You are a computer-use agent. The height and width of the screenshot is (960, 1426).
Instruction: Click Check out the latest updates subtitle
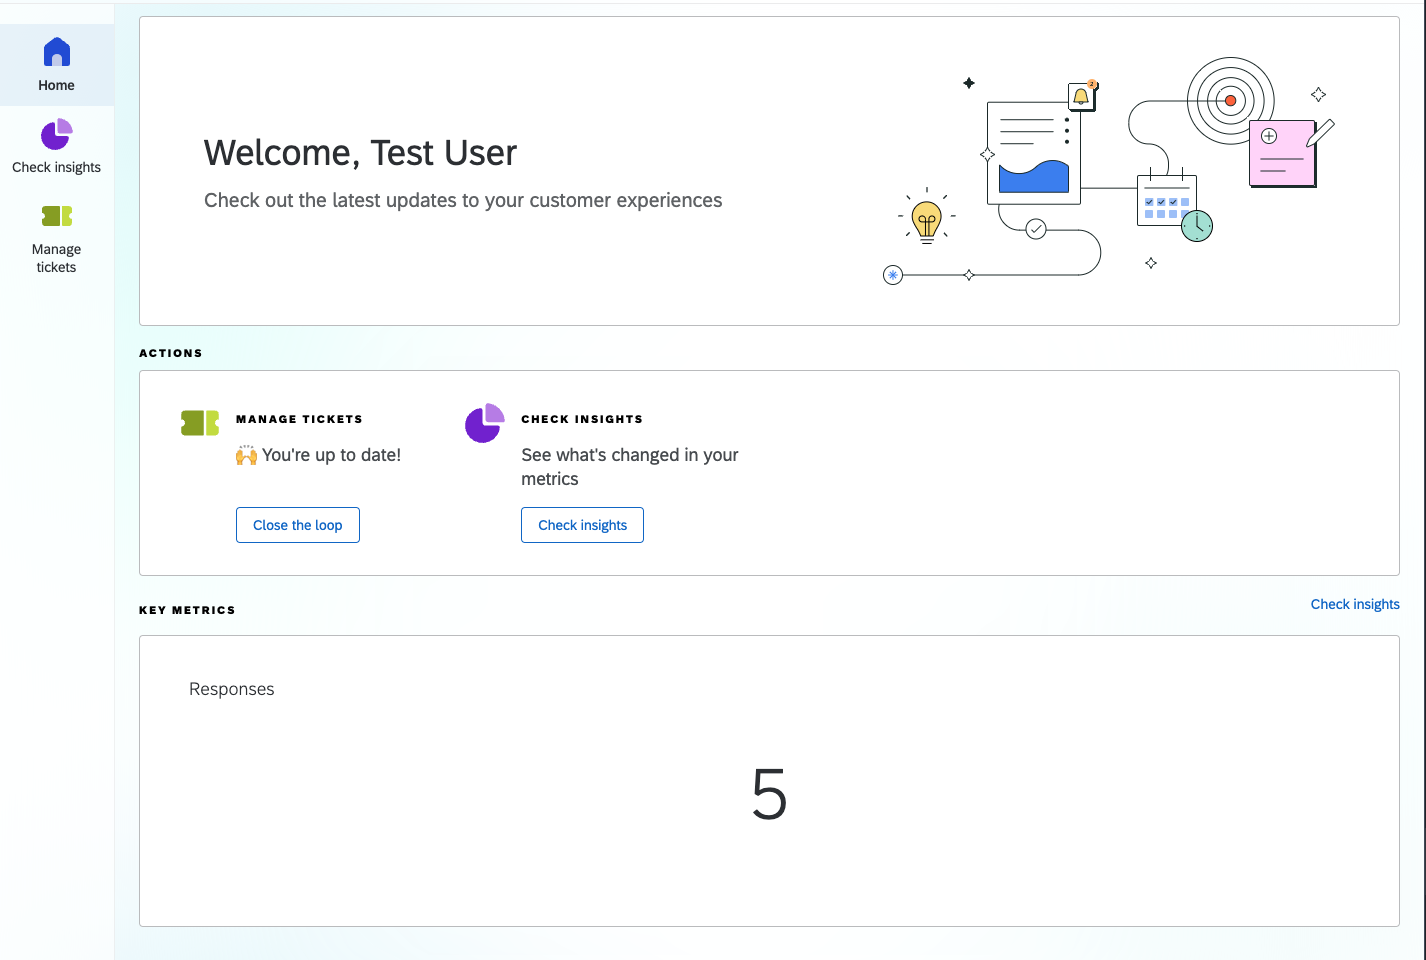[x=463, y=200]
